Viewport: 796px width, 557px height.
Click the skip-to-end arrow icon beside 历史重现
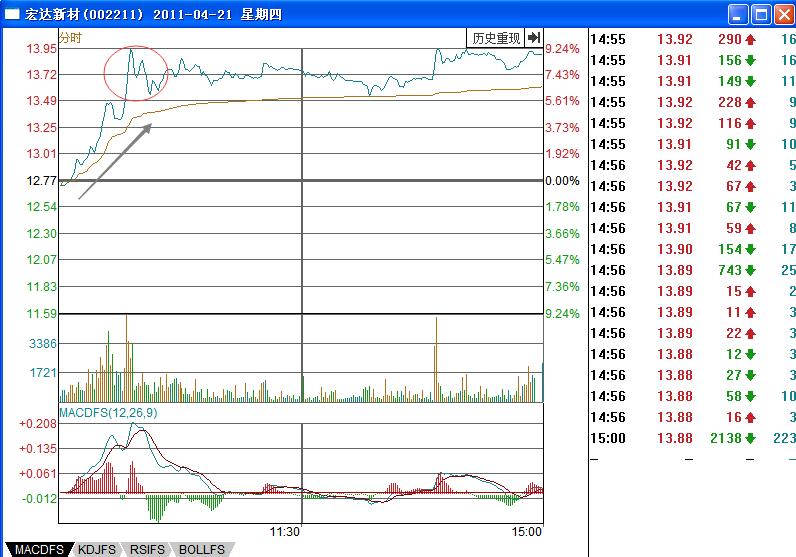pos(534,38)
